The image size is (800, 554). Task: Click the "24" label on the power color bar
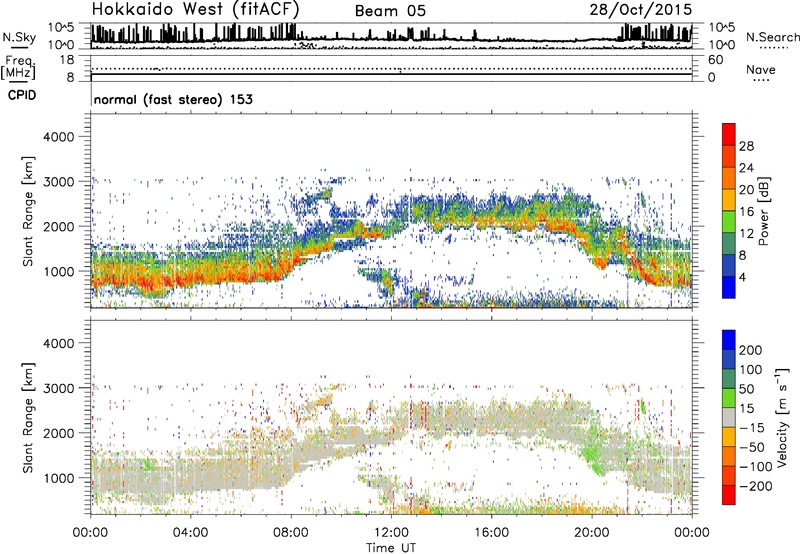[746, 168]
